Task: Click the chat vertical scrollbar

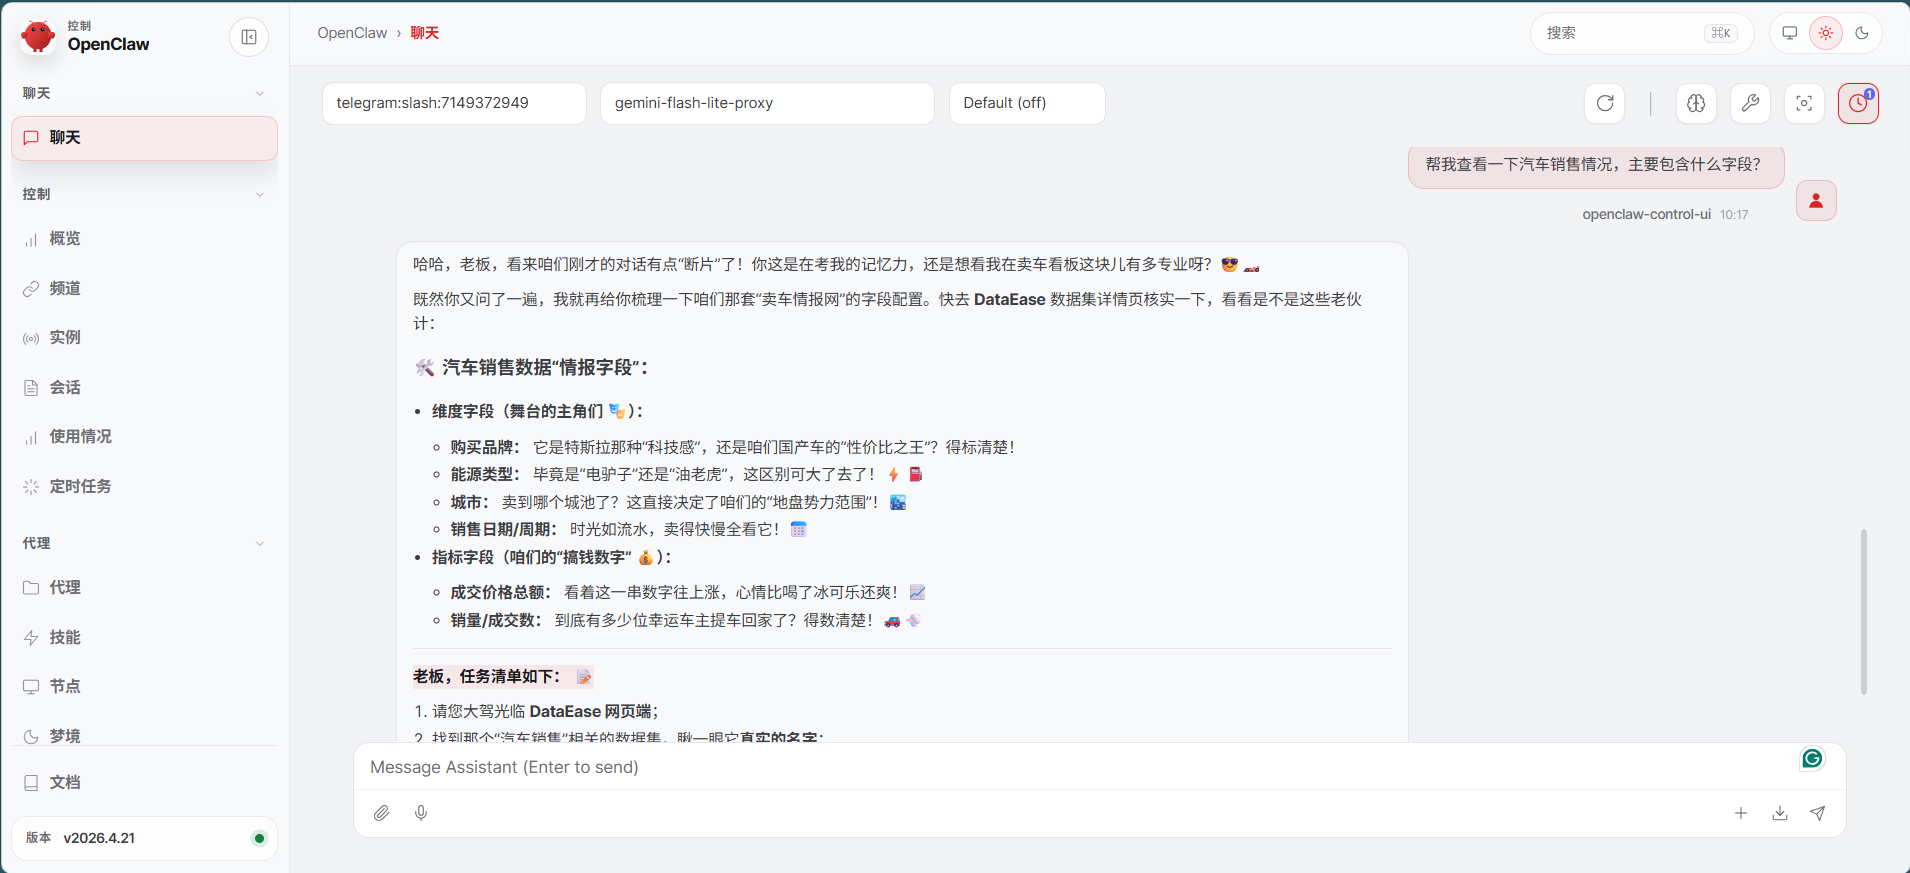Action: (1864, 611)
